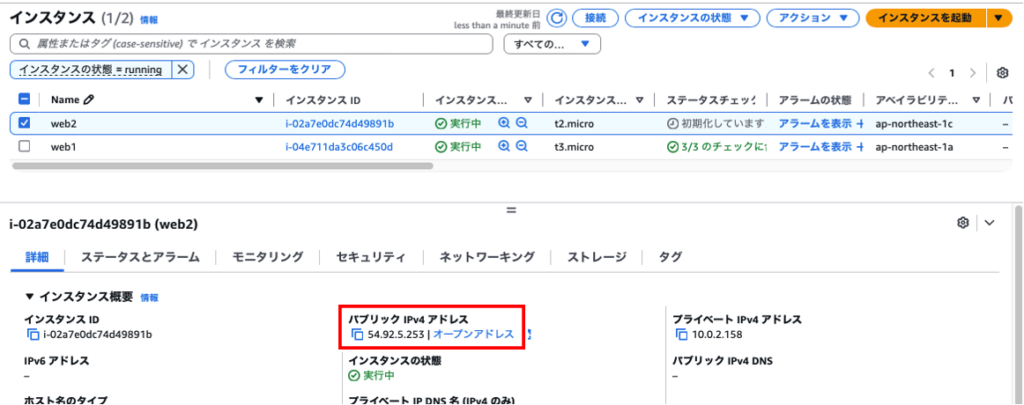The image size is (1024, 405).
Task: Collapse インスタンス概要 section
Action: pos(29,297)
